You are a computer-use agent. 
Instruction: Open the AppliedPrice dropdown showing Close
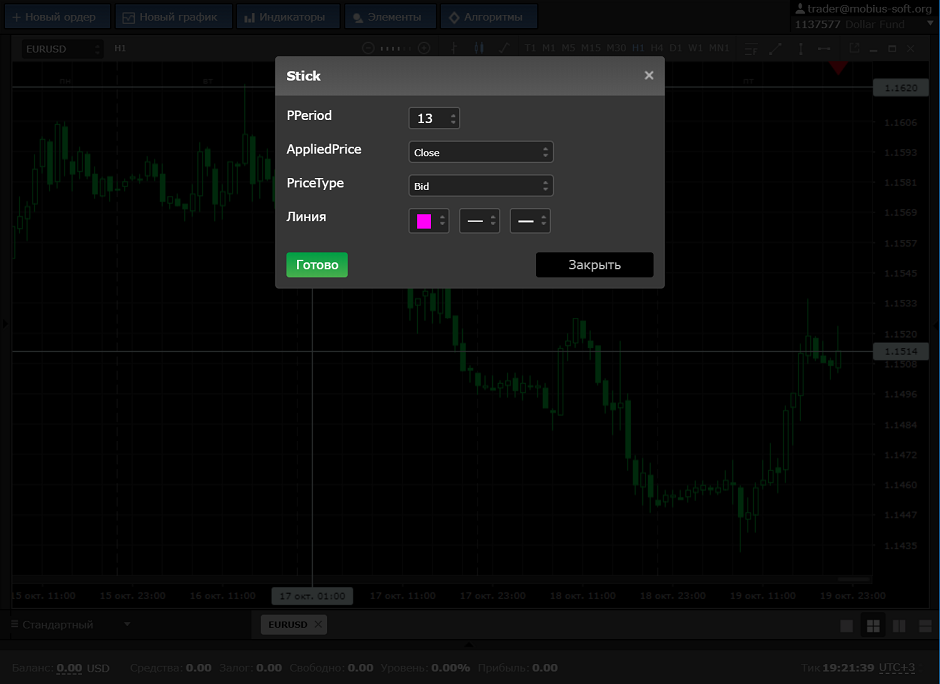pyautogui.click(x=480, y=152)
